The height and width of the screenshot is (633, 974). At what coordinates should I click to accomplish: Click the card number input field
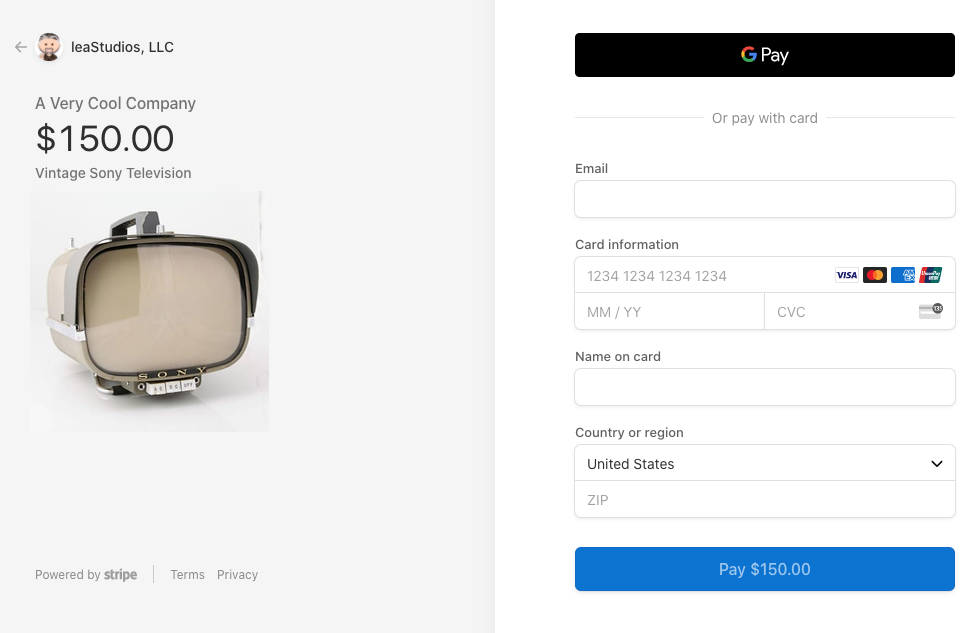coord(700,275)
